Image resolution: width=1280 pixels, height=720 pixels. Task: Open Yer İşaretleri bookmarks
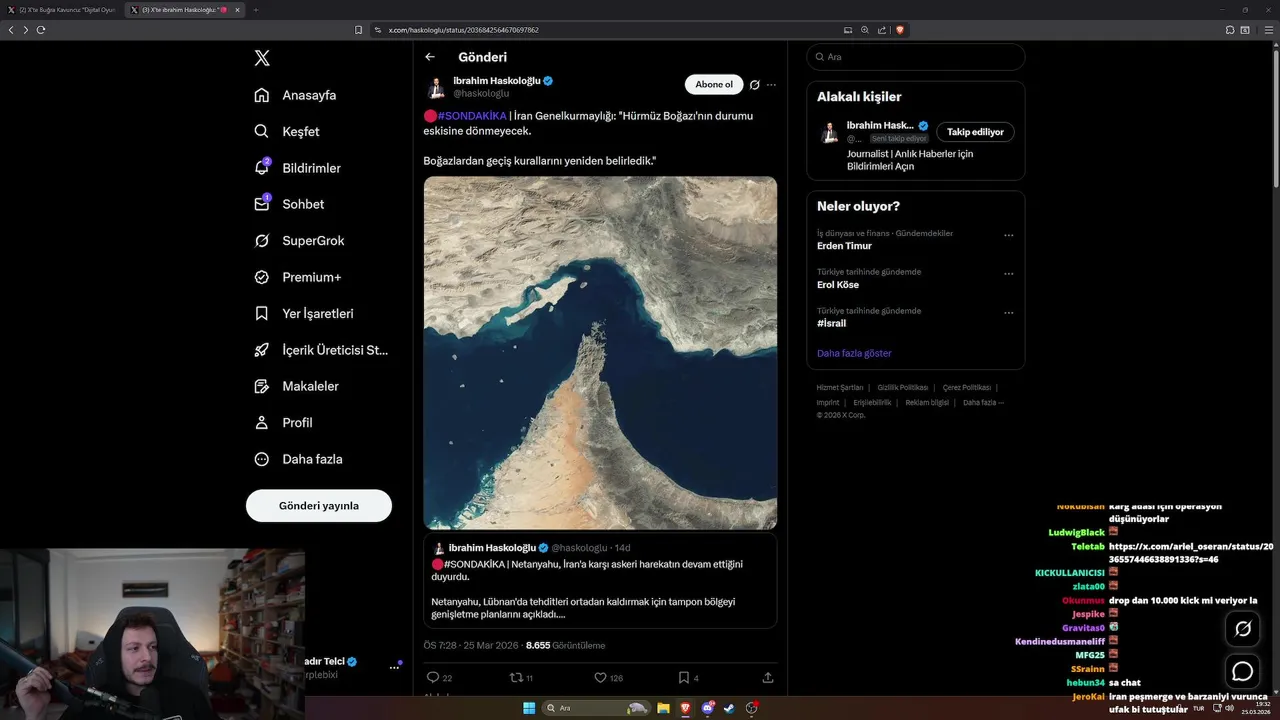pos(303,313)
